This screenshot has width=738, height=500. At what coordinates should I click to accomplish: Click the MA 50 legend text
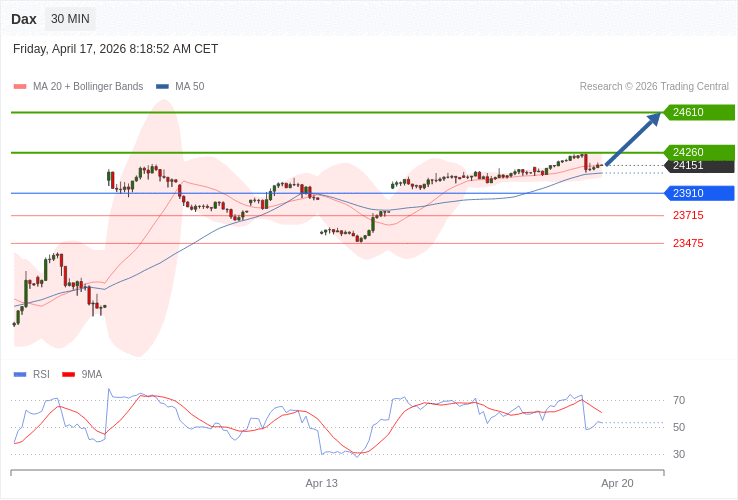click(190, 87)
